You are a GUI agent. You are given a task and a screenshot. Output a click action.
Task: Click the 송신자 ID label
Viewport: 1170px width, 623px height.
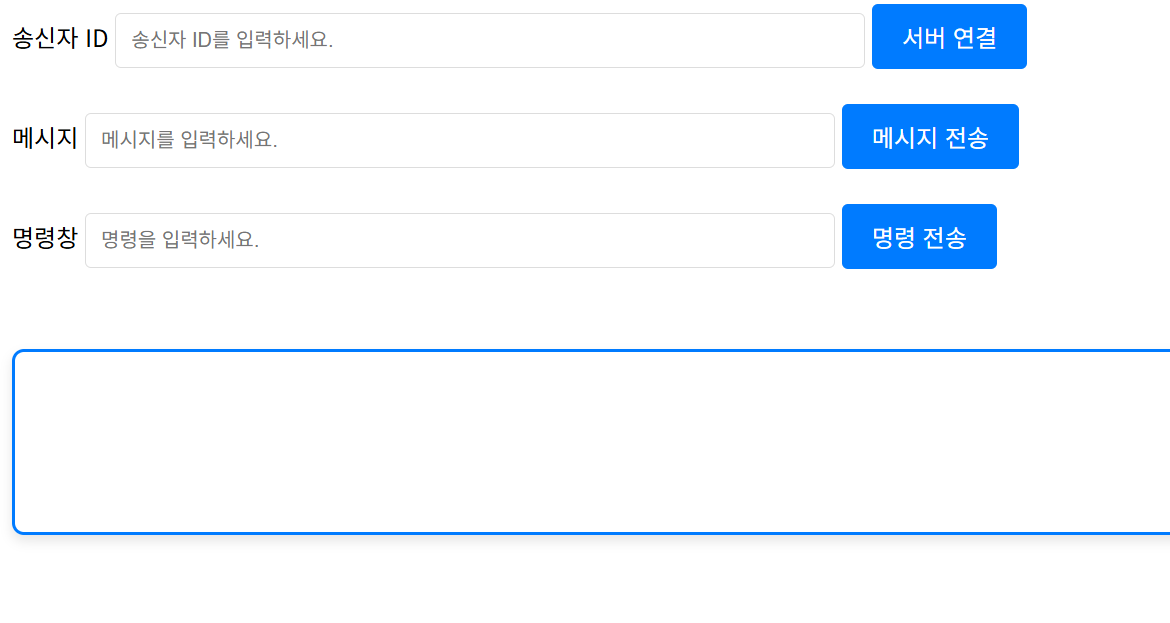pyautogui.click(x=60, y=39)
